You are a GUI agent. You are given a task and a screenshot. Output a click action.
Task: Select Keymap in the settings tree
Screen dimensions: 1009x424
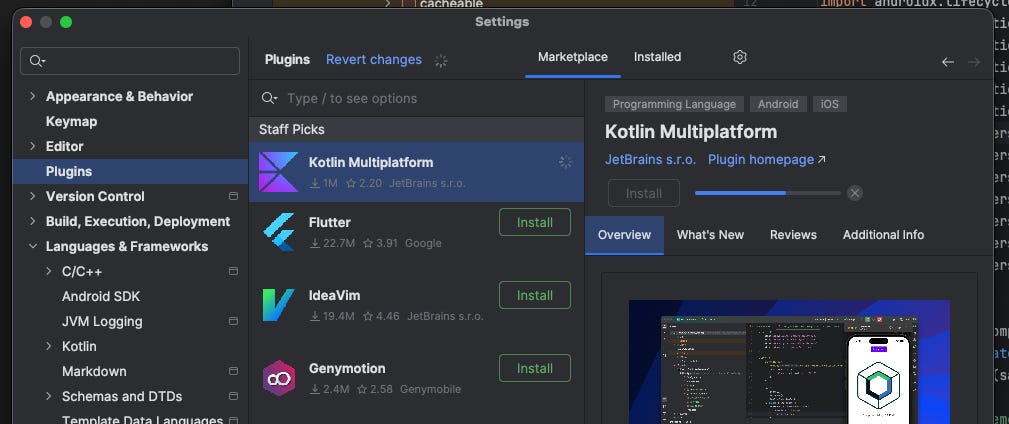point(71,121)
